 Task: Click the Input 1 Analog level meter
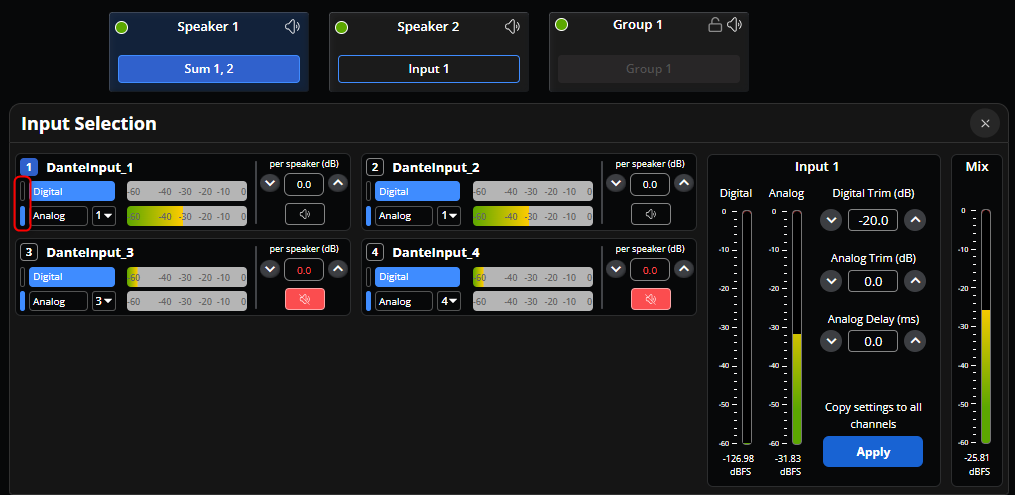[797, 327]
